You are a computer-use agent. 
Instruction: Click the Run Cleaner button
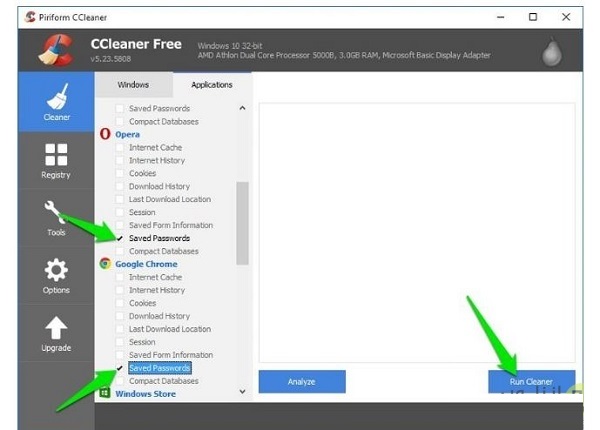click(x=531, y=381)
